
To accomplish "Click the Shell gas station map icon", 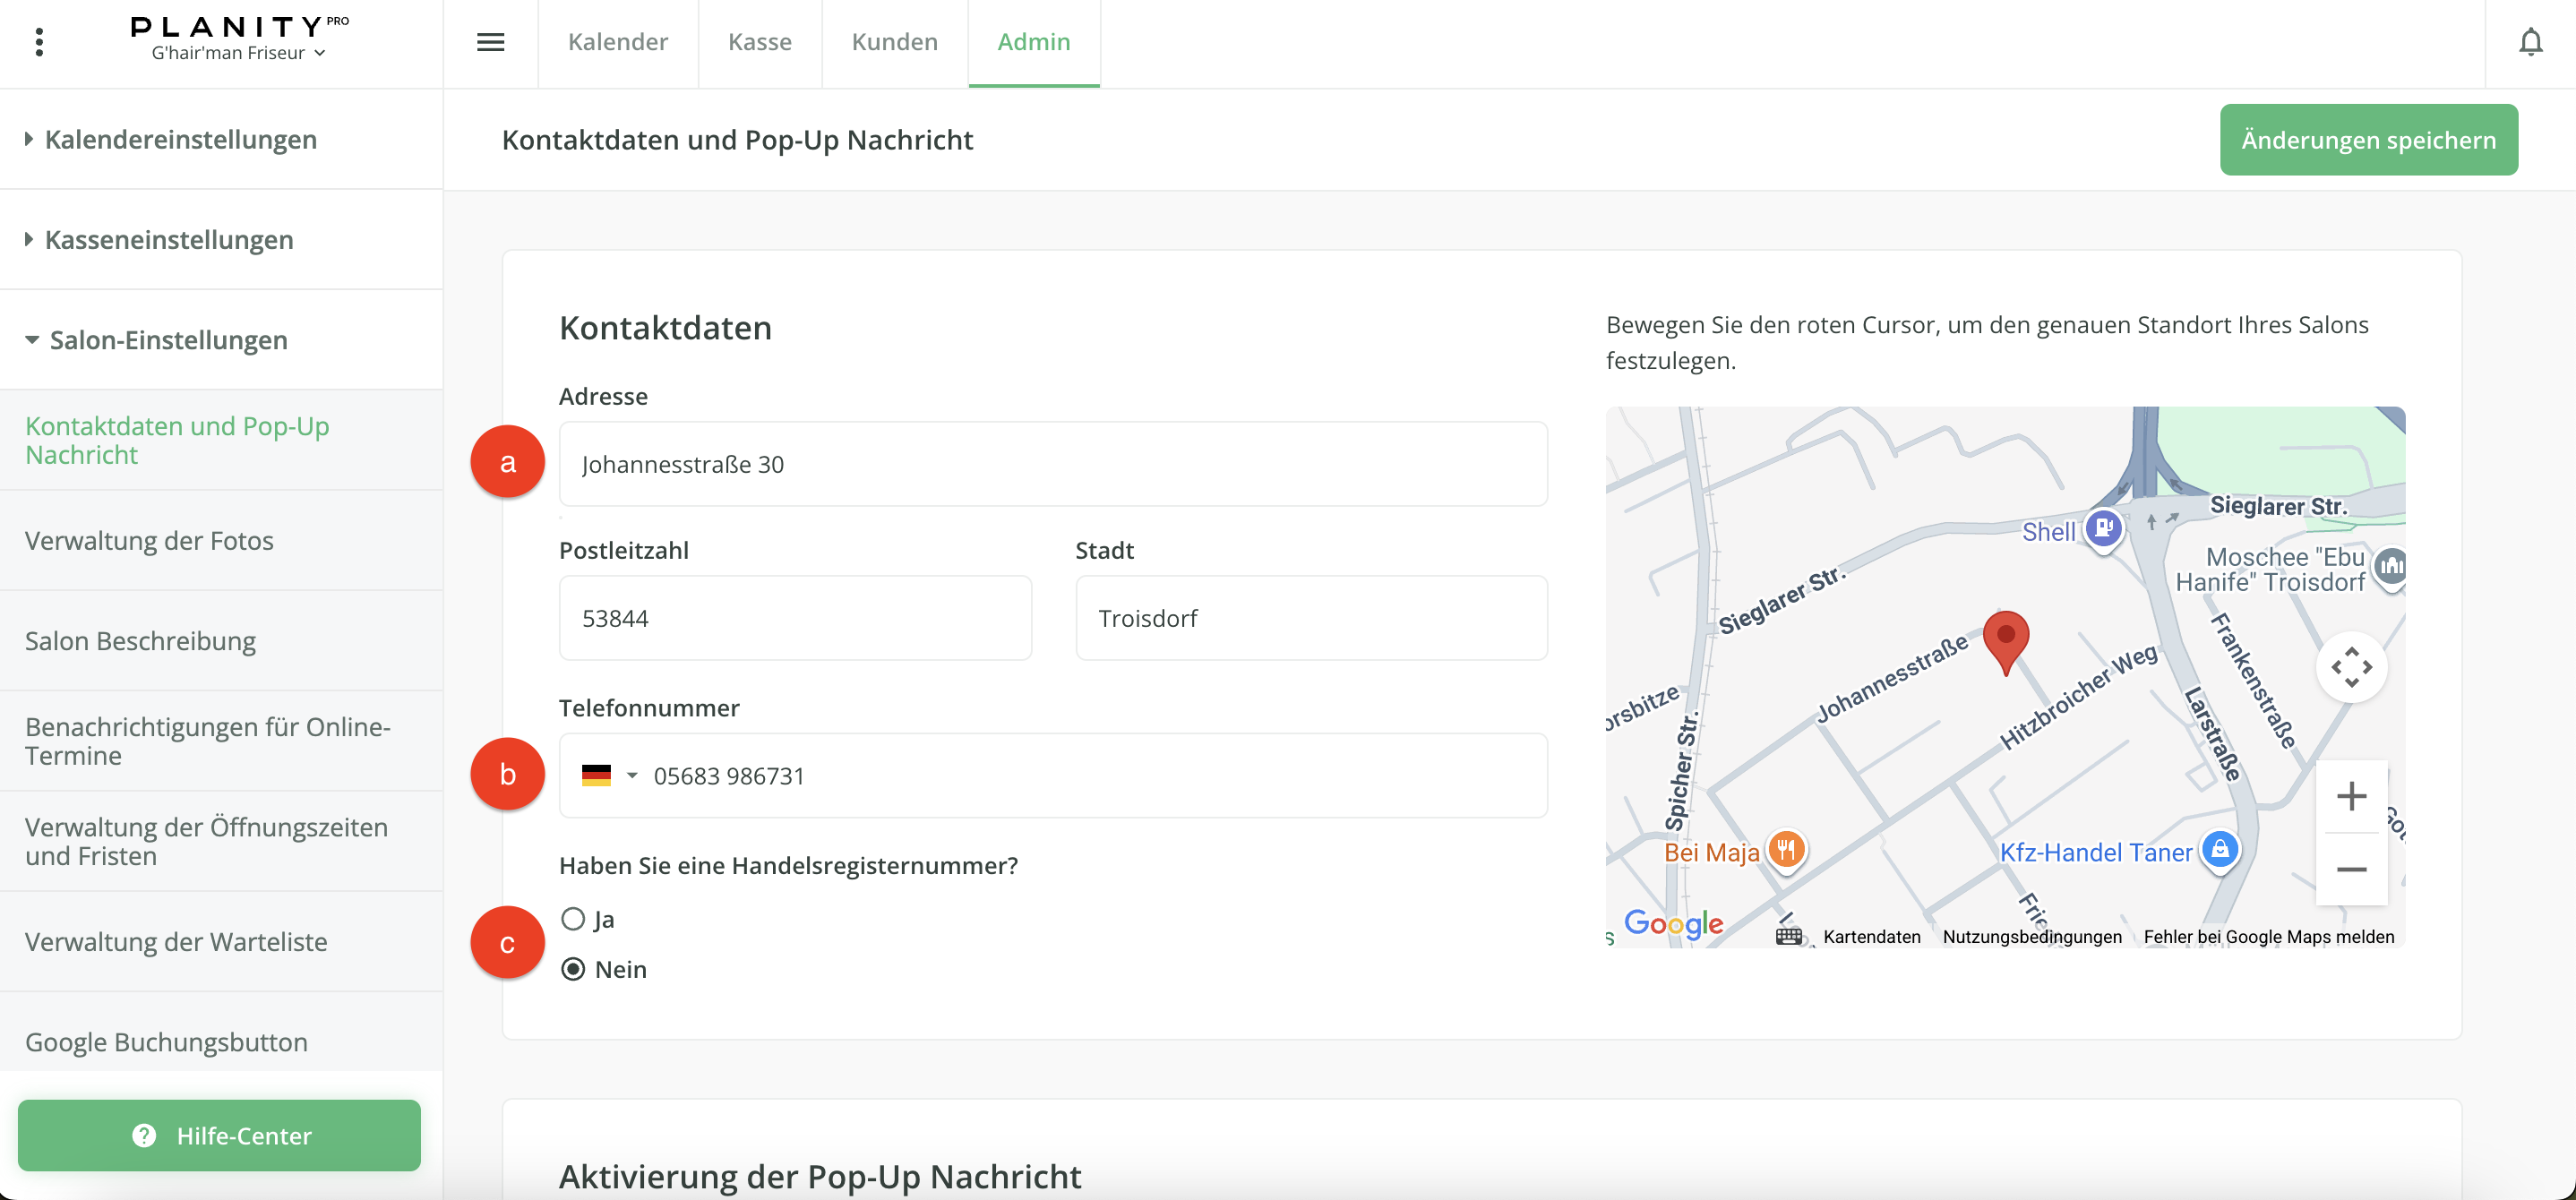I will click(x=2103, y=528).
